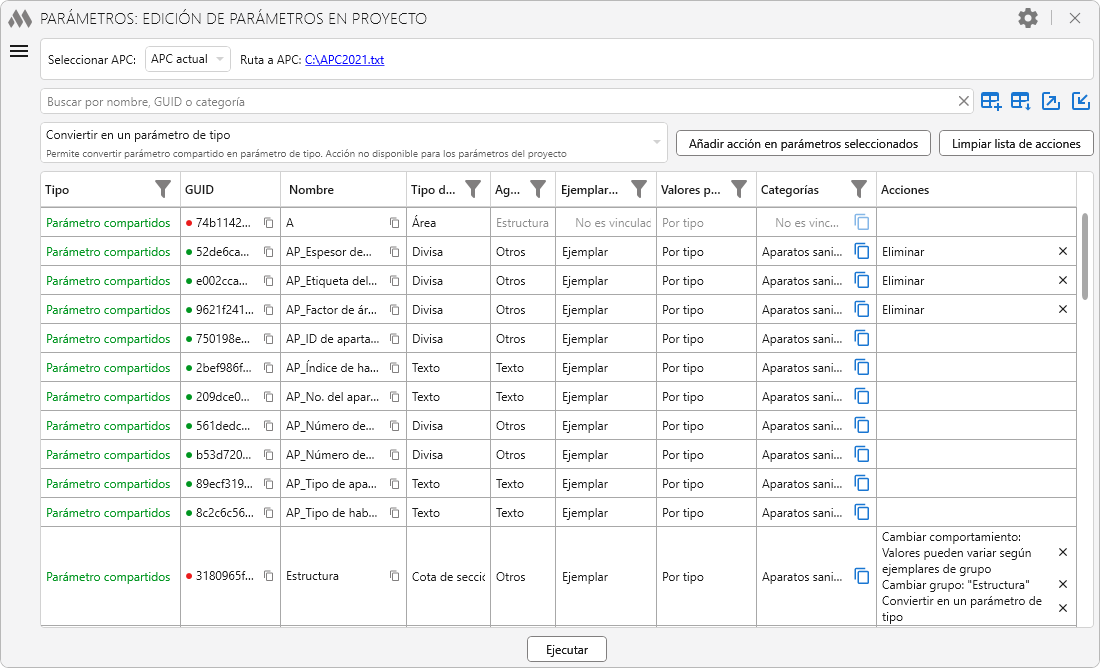Open the 'Convertir en un parámetro de tipo' dropdown

pos(355,142)
